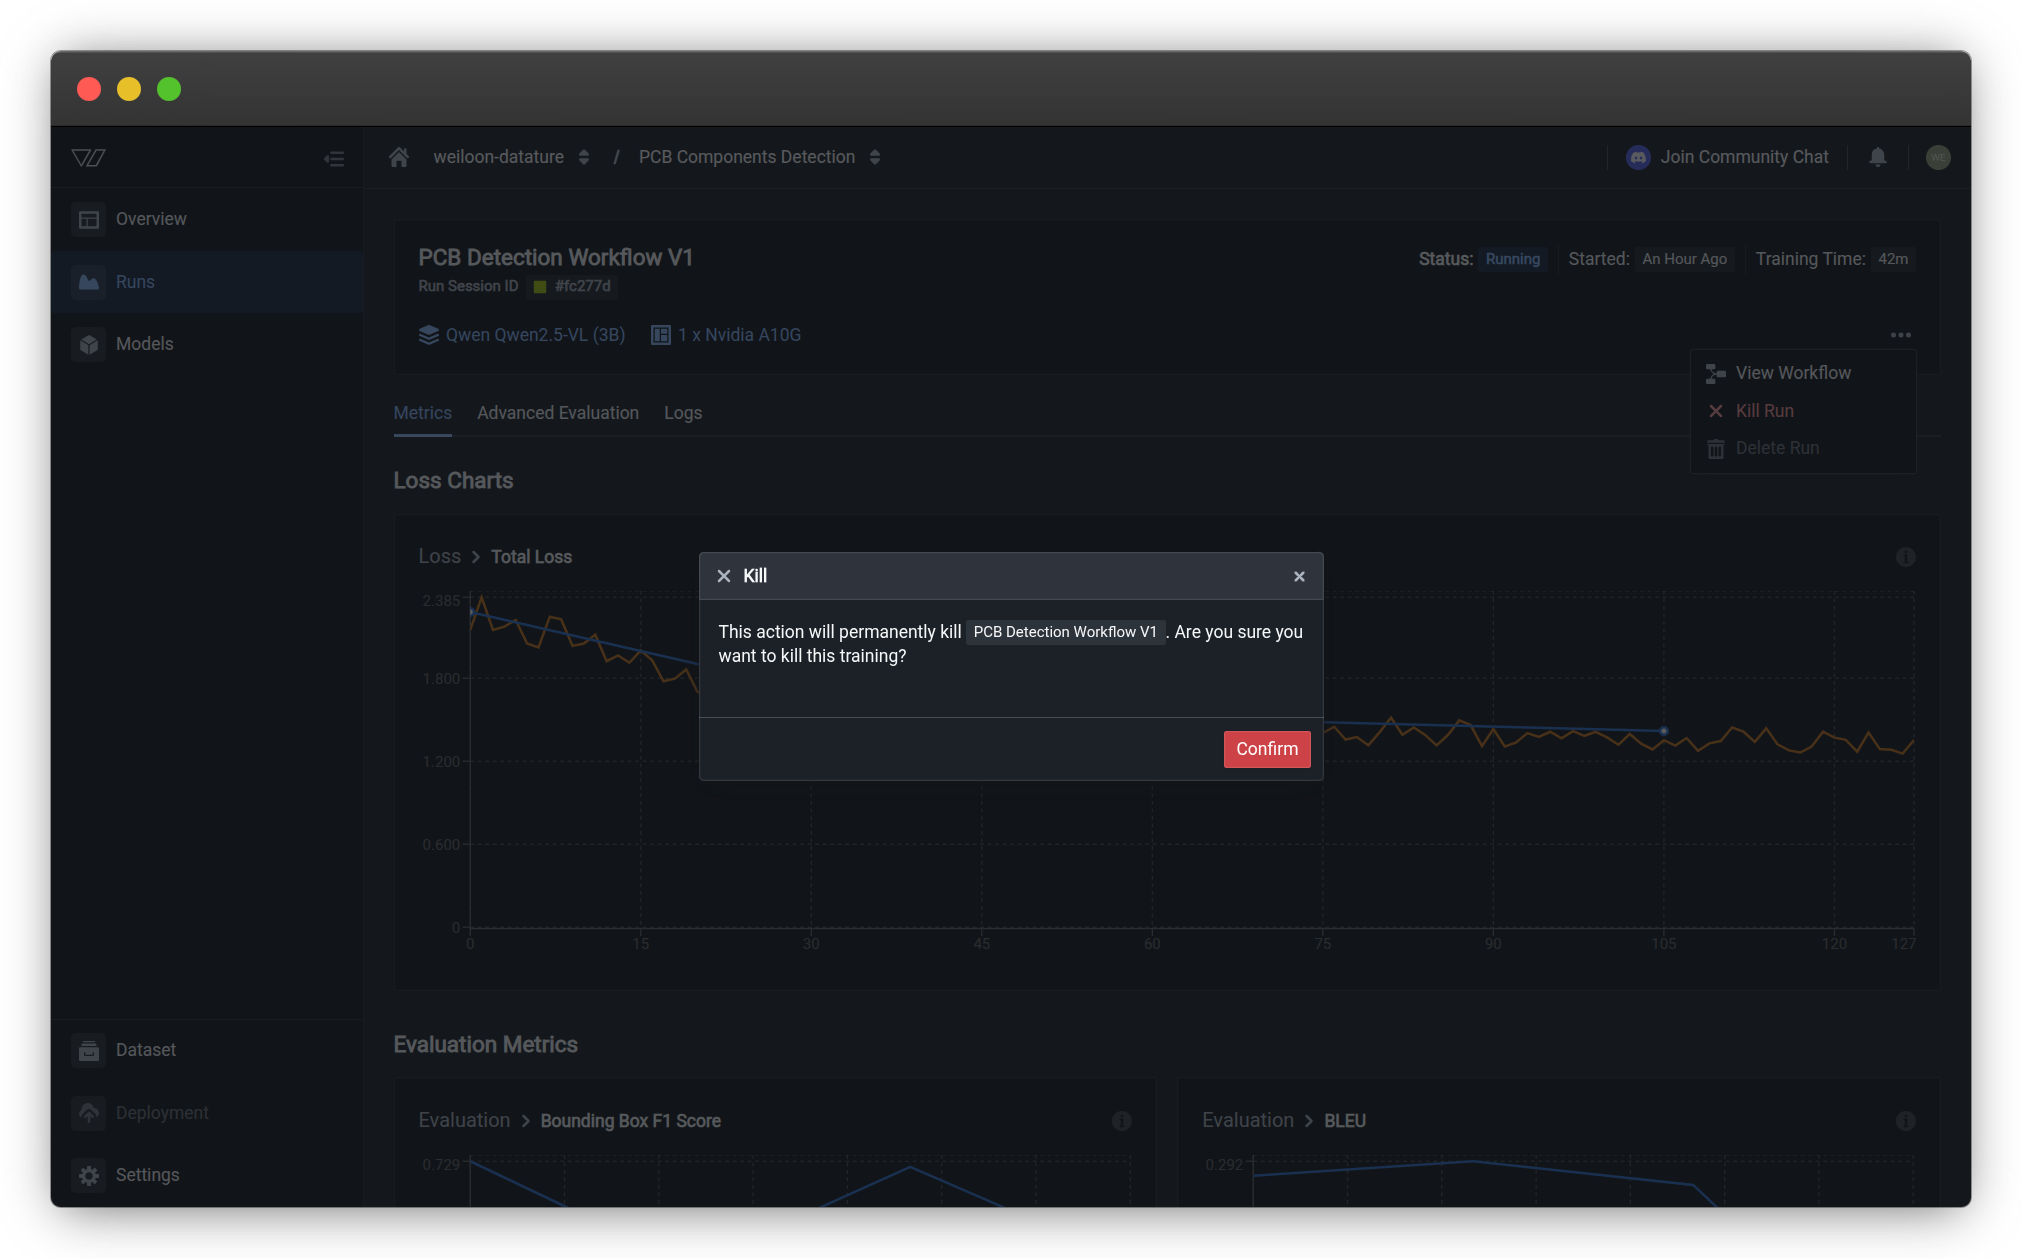The image size is (2022, 1258).
Task: Open the notifications bell
Action: (1877, 157)
